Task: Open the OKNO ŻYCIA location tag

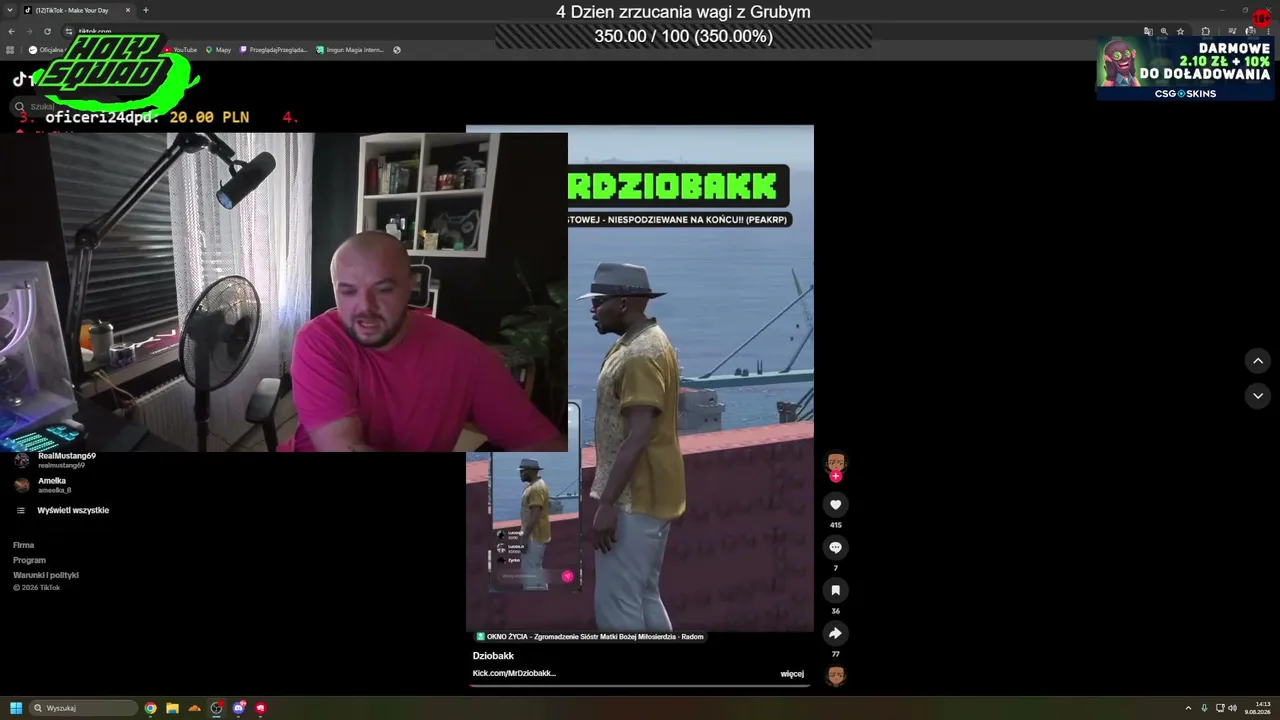Action: coord(590,637)
